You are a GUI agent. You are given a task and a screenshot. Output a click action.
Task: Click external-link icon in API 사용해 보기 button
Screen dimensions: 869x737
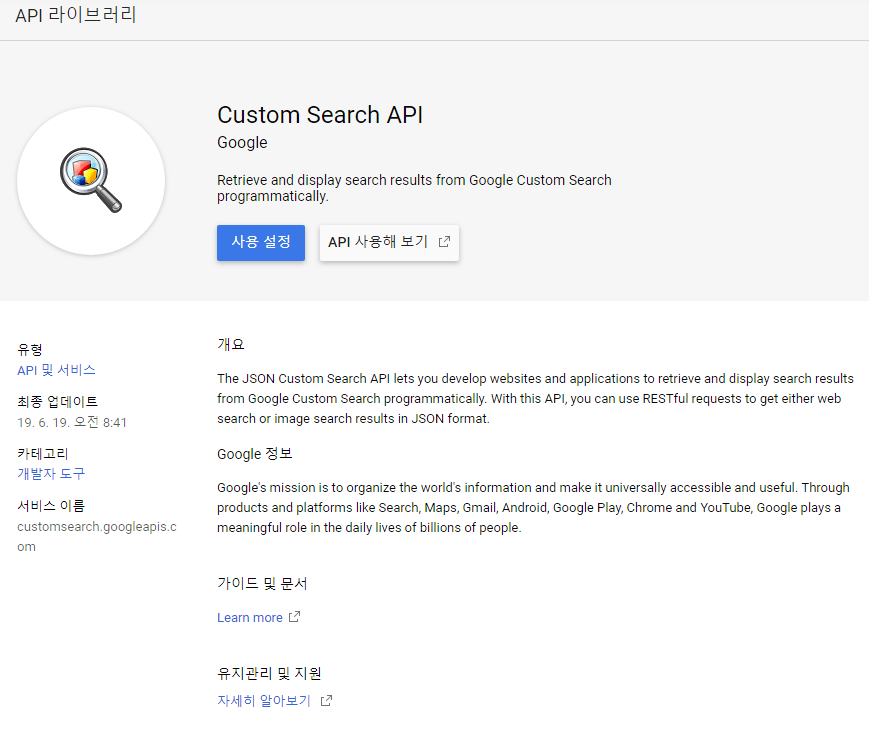coord(444,242)
